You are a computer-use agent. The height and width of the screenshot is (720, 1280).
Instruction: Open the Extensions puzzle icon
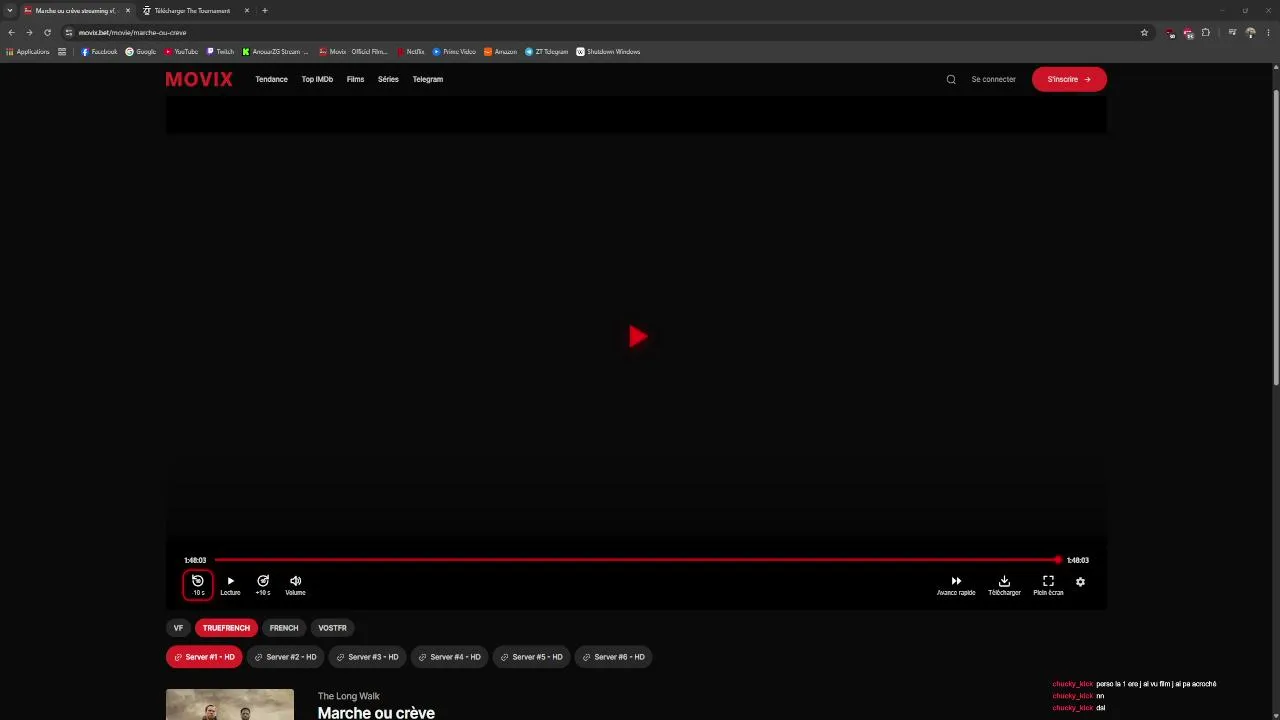point(1206,32)
